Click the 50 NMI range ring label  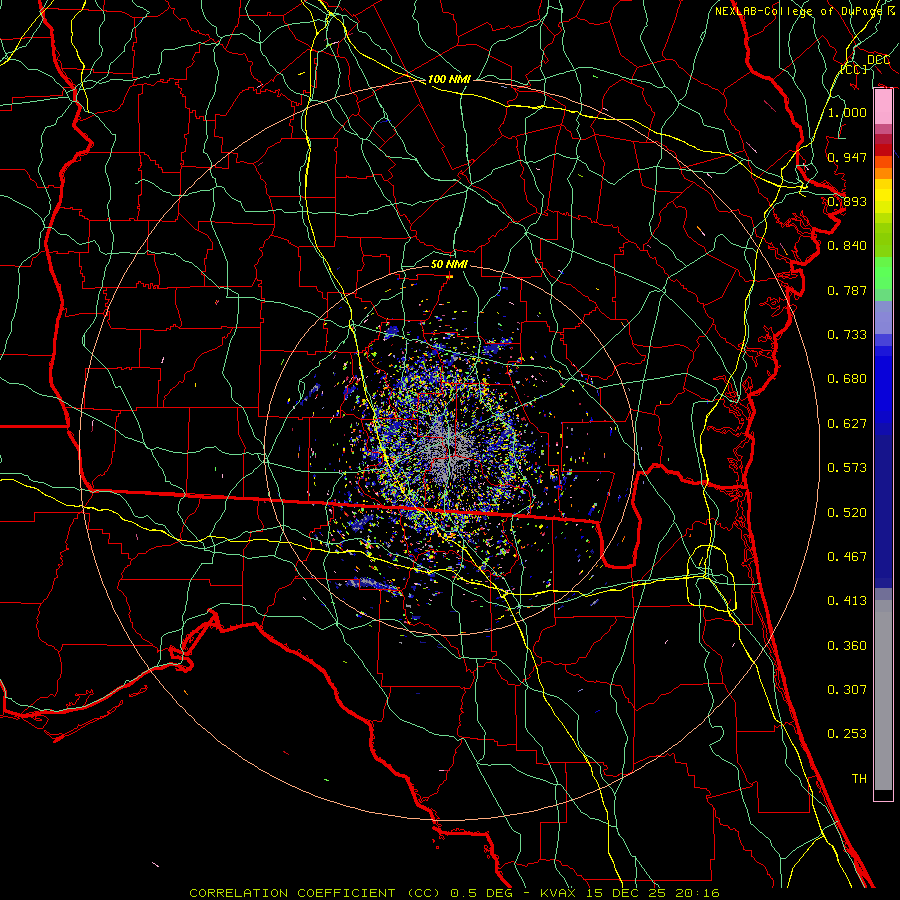pyautogui.click(x=449, y=264)
